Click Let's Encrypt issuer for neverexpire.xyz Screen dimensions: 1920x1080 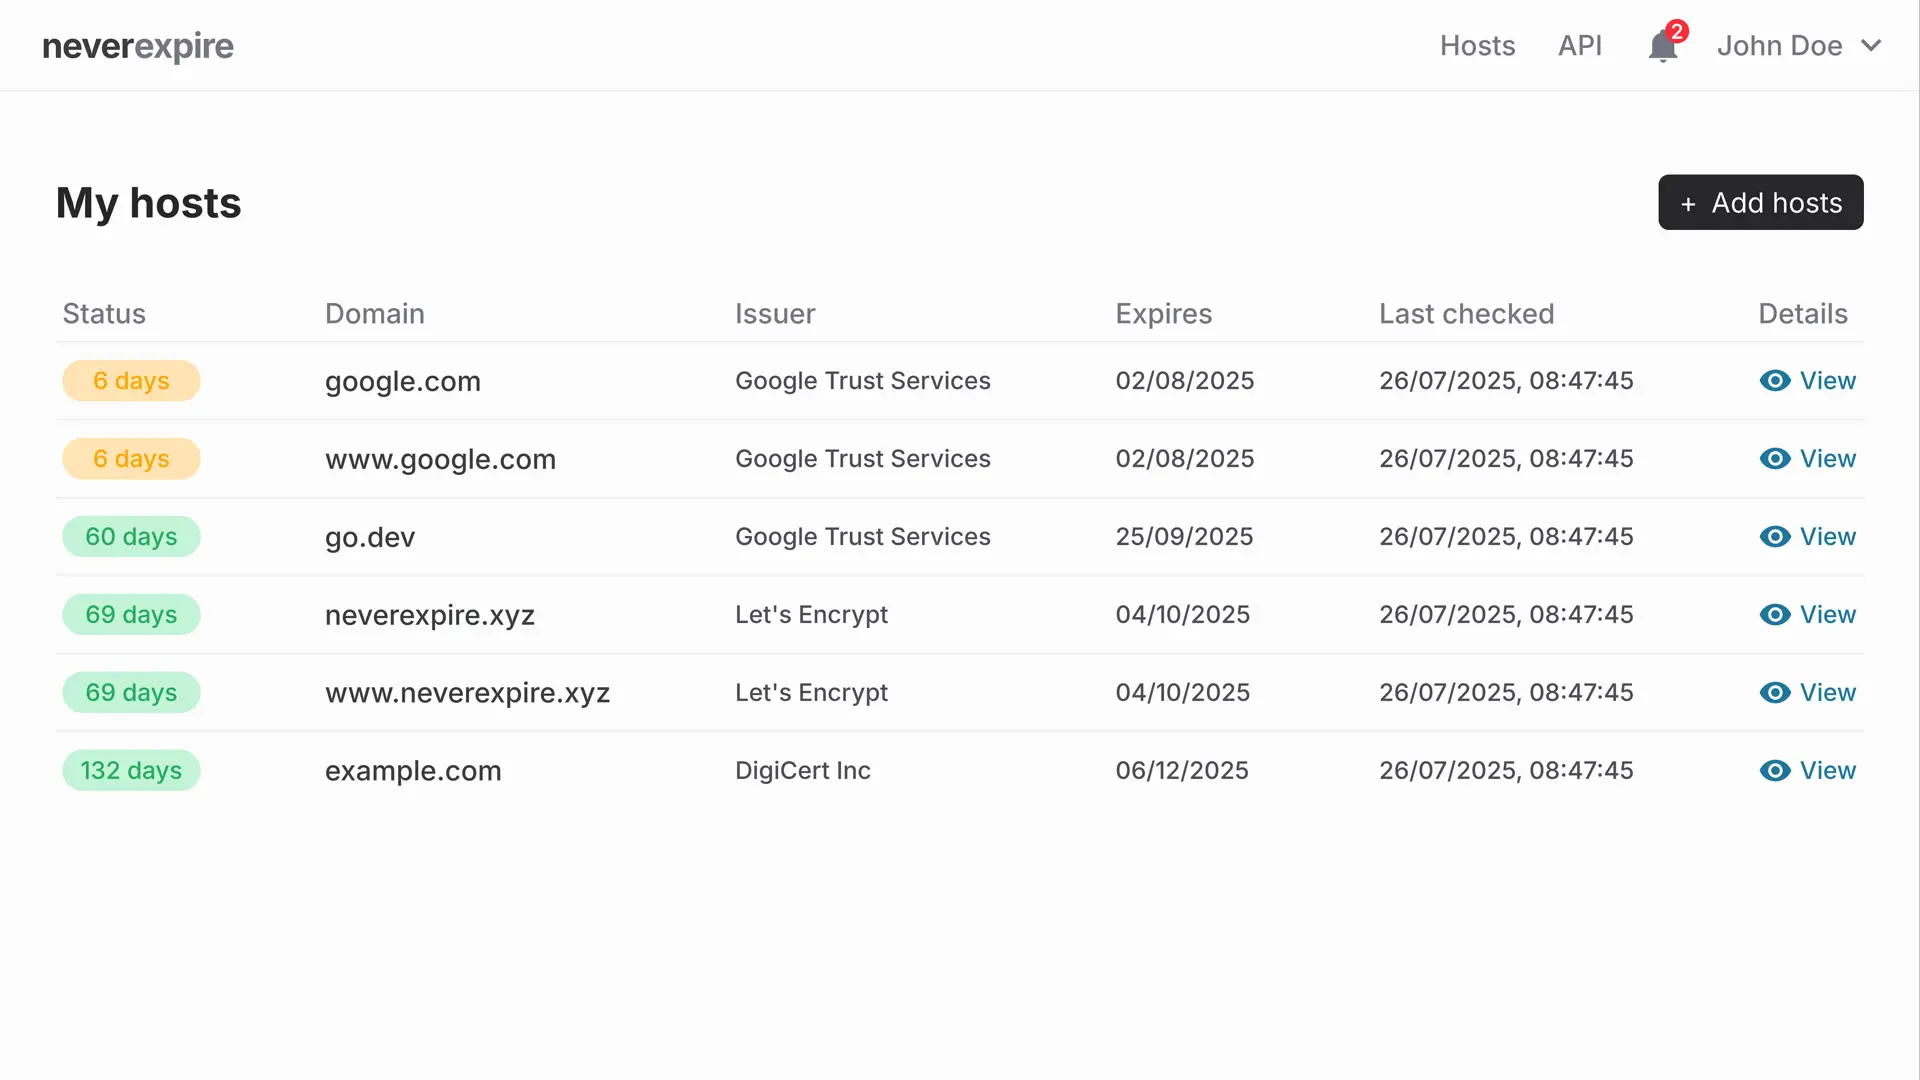tap(811, 615)
